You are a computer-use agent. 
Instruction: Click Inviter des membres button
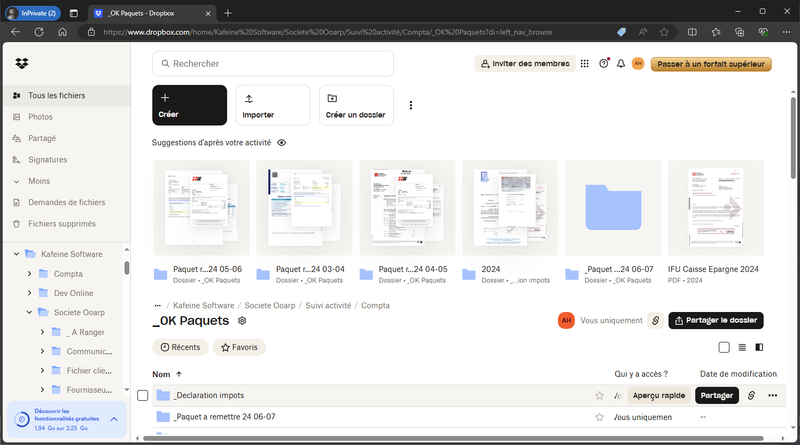pyautogui.click(x=525, y=64)
